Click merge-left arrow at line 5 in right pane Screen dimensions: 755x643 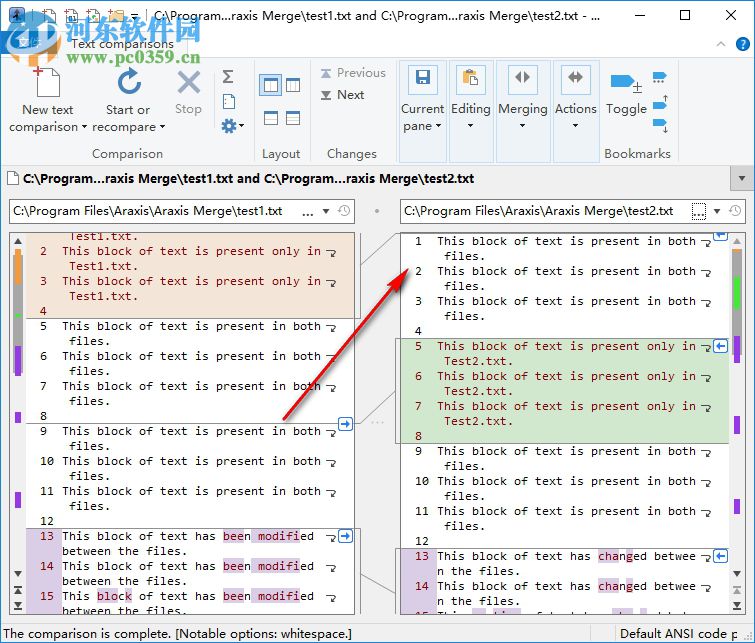click(720, 345)
